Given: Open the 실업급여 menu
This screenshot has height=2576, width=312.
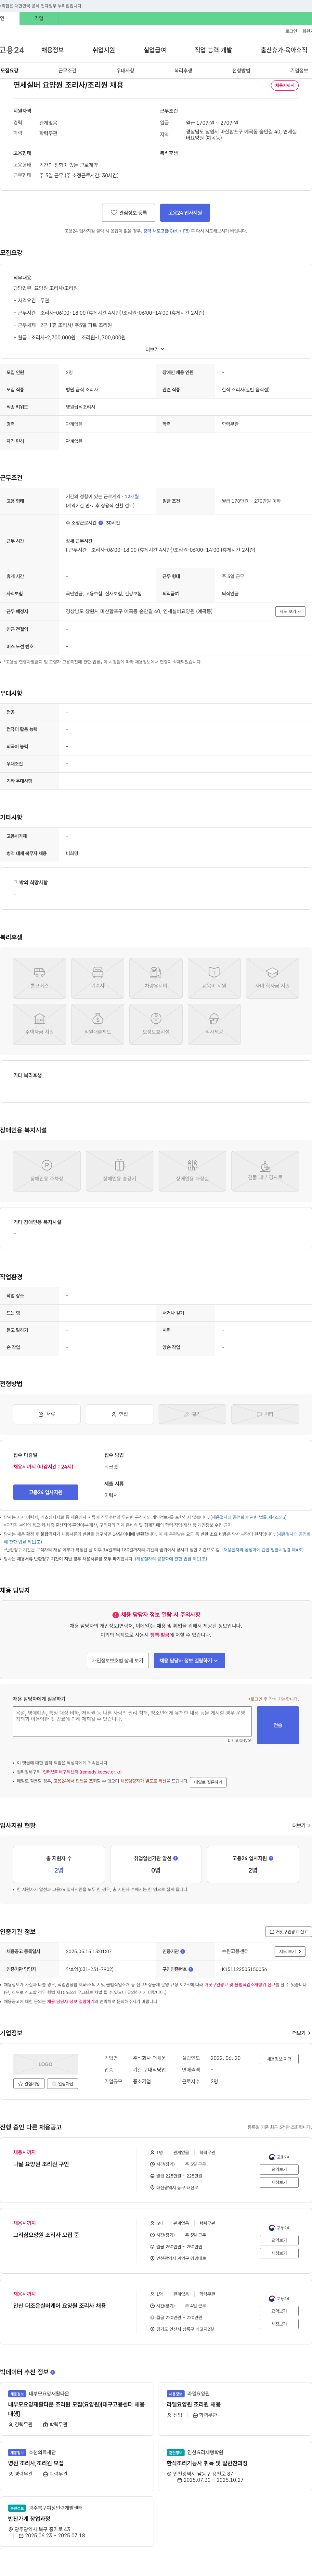Looking at the screenshot, I should click(x=154, y=50).
